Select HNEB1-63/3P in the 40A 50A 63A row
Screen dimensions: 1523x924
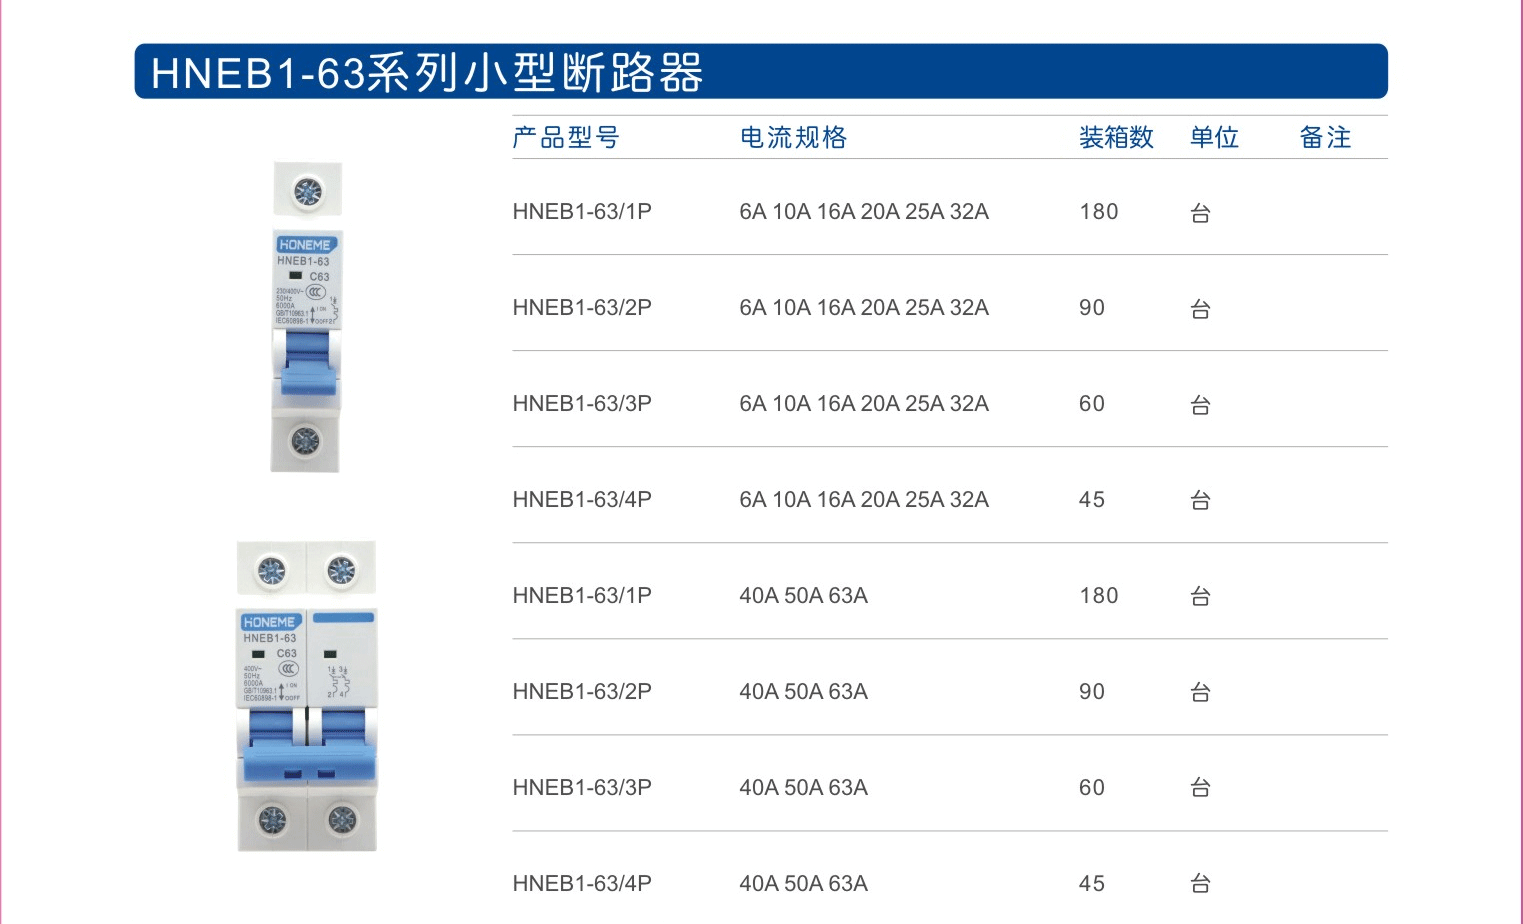tap(582, 788)
